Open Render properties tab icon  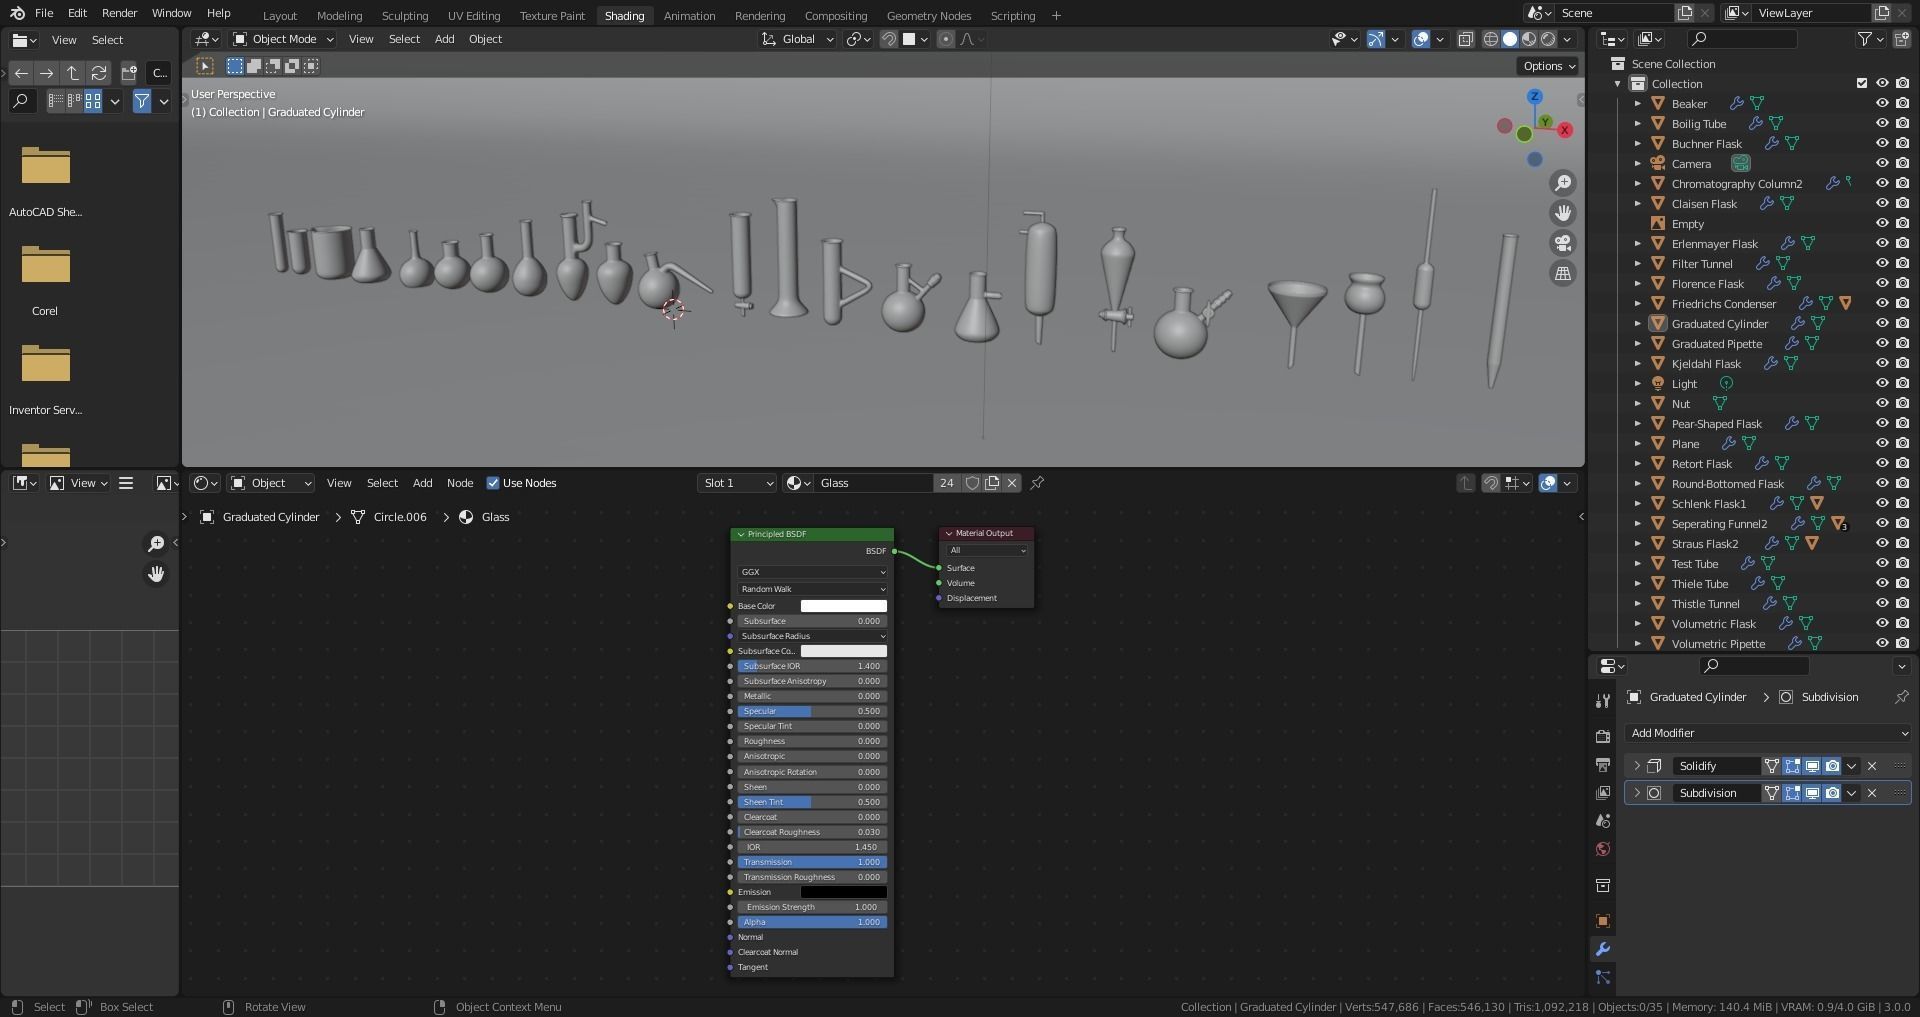(x=1603, y=737)
